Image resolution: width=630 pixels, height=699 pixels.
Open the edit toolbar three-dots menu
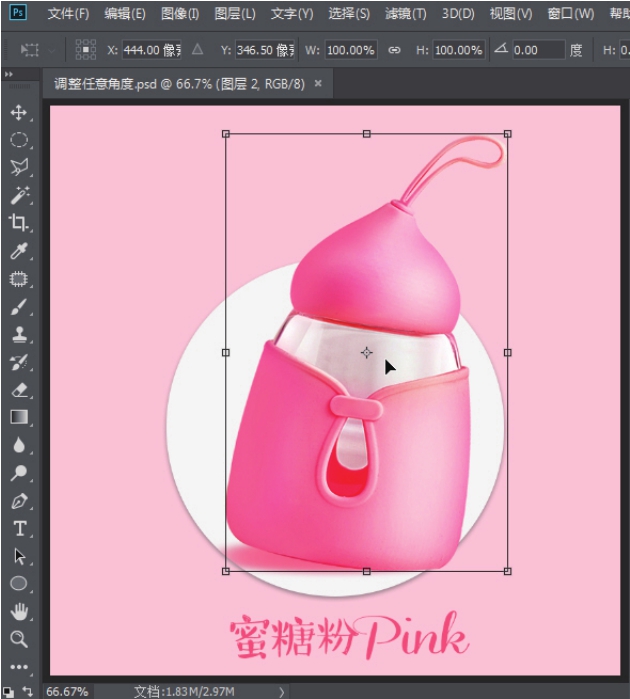(18, 666)
